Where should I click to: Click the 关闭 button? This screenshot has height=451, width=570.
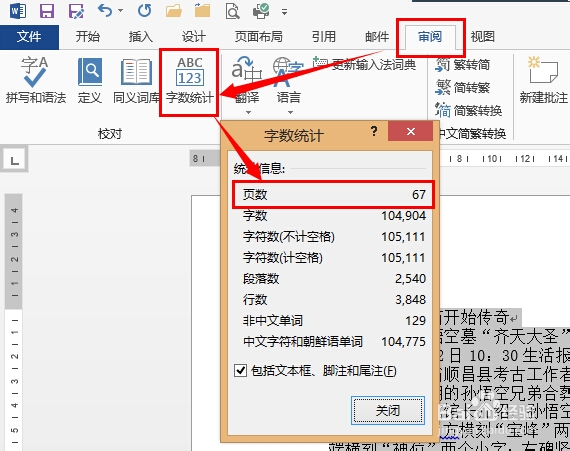(x=388, y=410)
